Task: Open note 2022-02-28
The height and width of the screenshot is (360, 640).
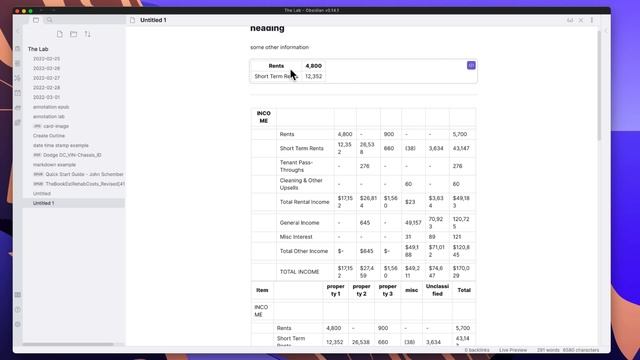Action: [x=47, y=88]
